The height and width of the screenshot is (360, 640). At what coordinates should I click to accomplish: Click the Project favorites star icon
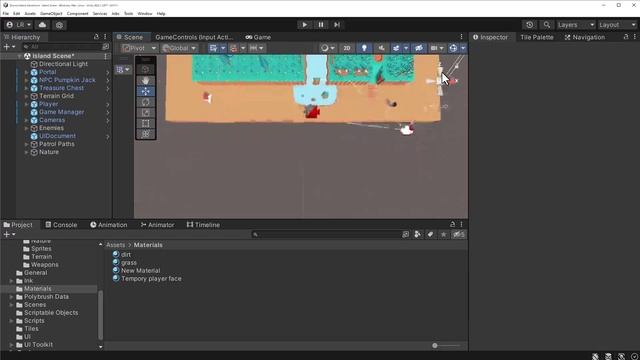click(443, 234)
